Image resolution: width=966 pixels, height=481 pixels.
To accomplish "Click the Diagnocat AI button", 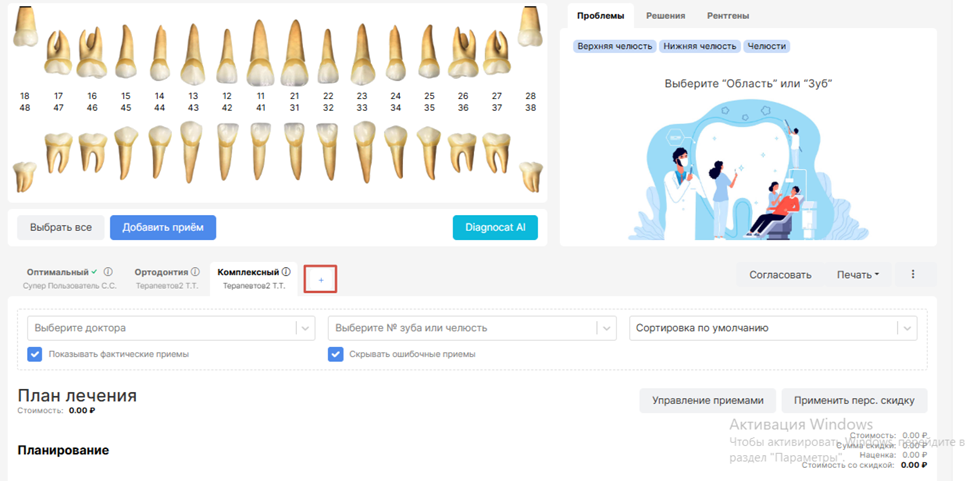I will pyautogui.click(x=495, y=227).
